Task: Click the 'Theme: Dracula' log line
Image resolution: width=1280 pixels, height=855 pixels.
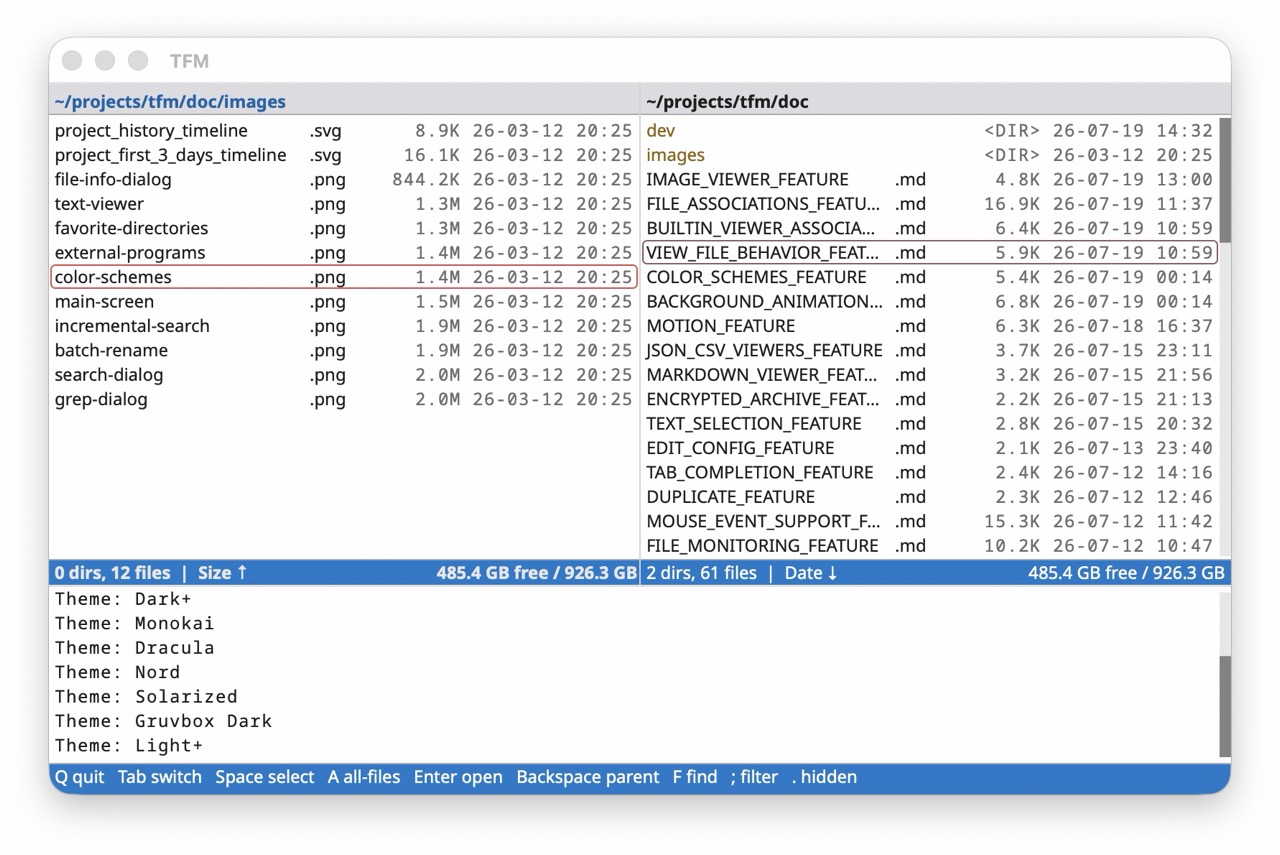Action: click(135, 648)
